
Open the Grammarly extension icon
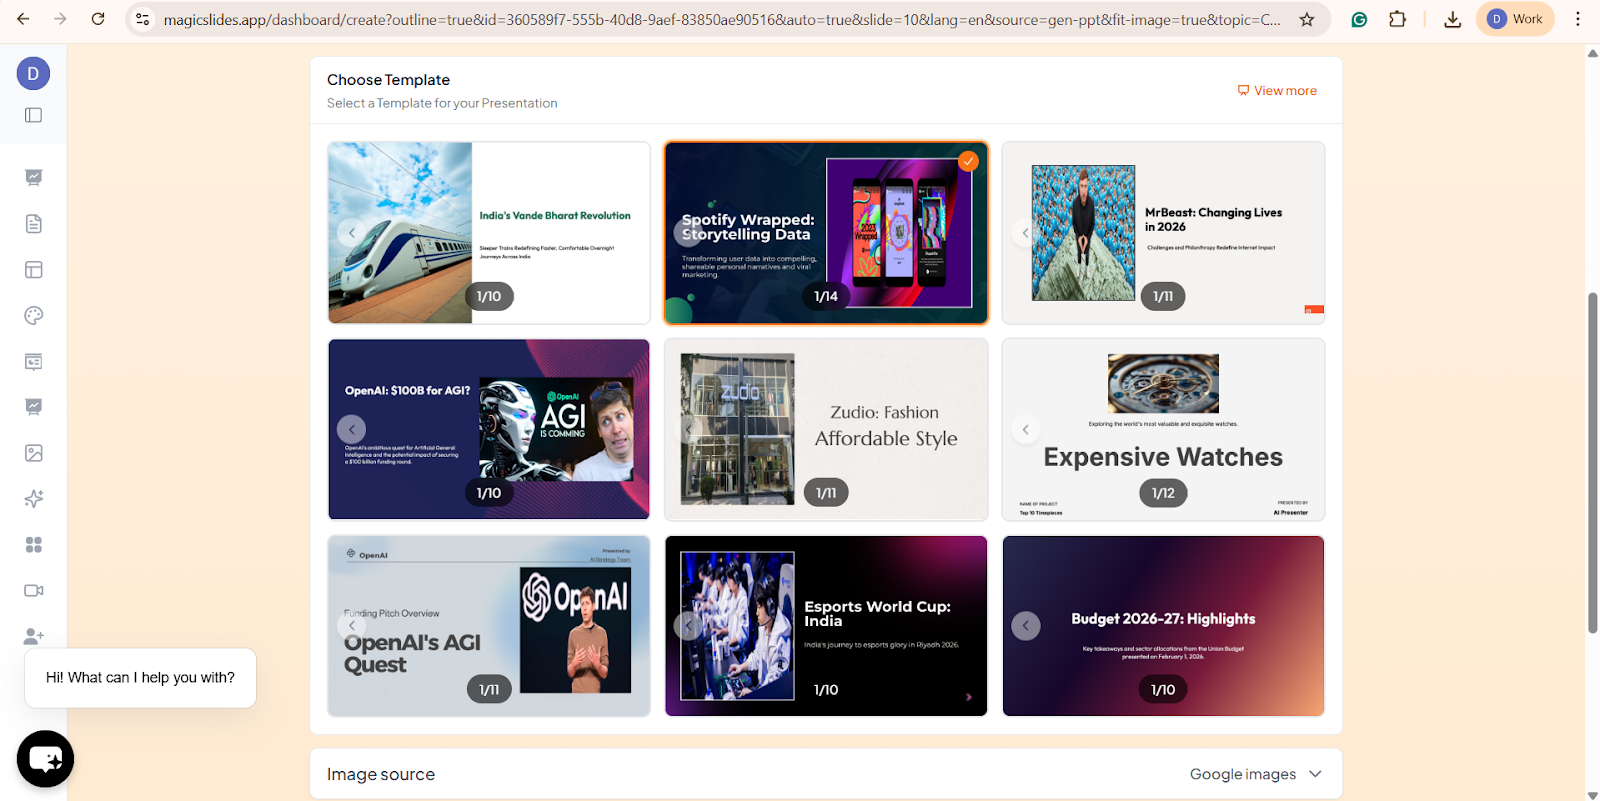[x=1359, y=19]
